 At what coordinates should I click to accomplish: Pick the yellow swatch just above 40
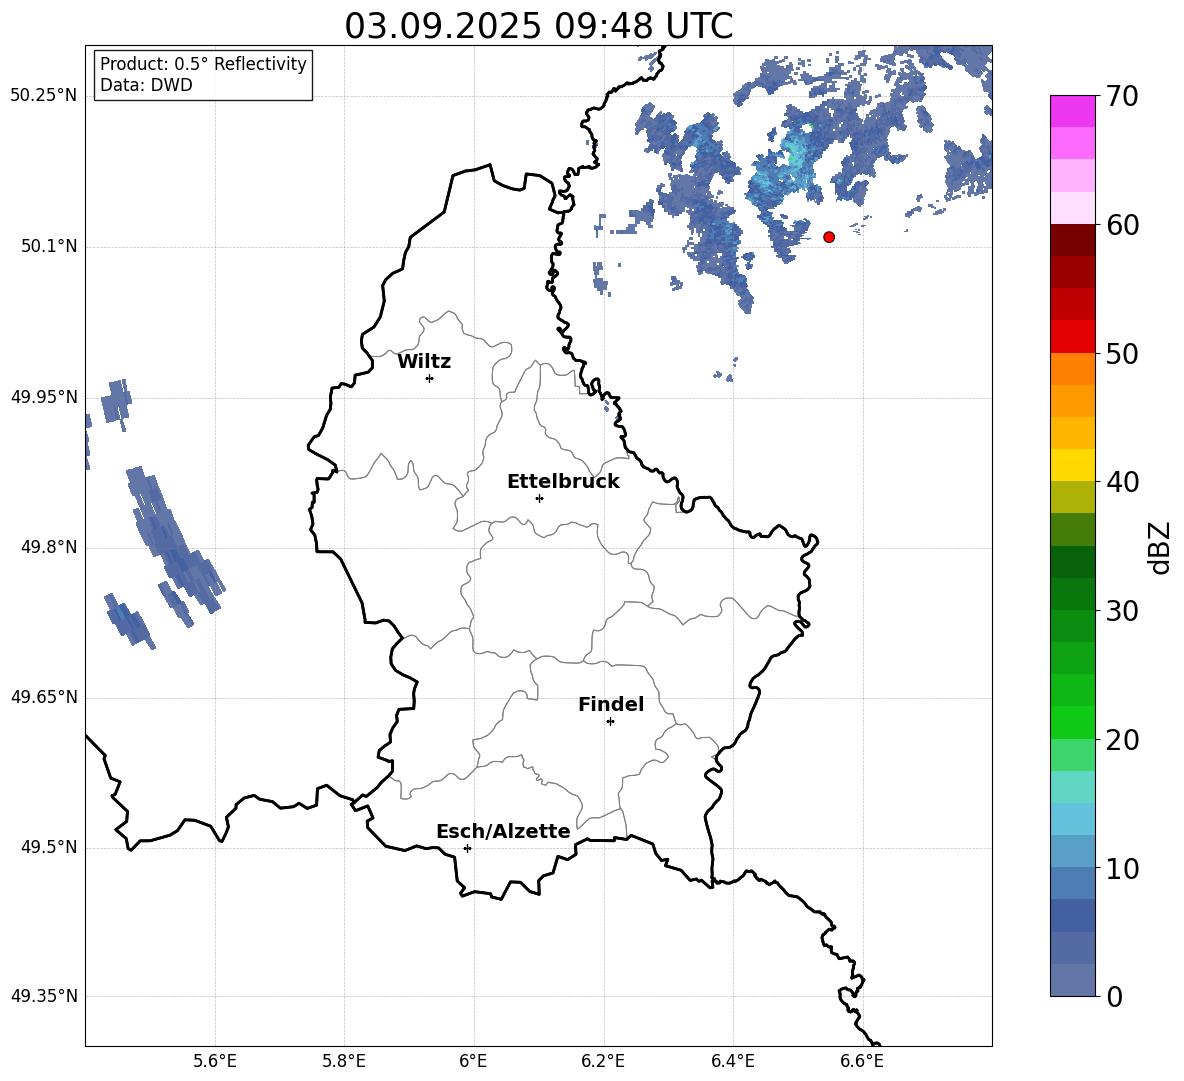tap(1072, 465)
